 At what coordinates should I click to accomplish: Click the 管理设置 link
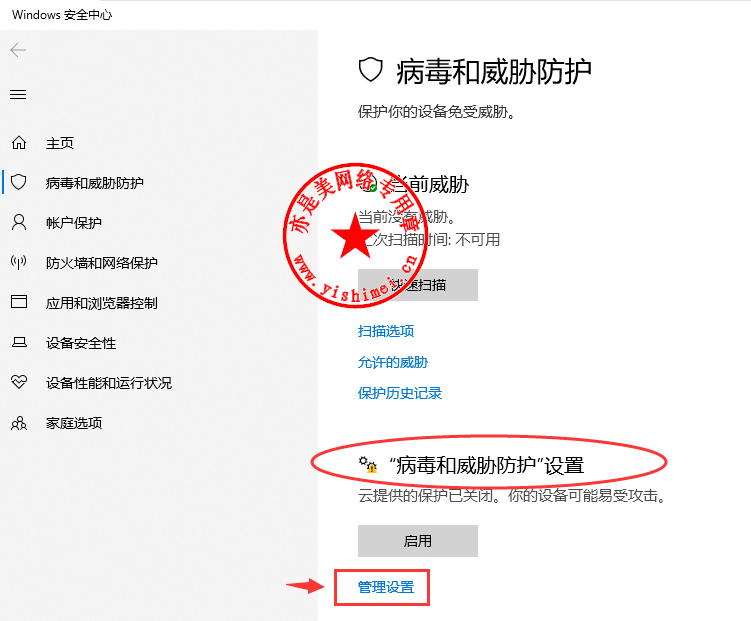click(x=386, y=587)
